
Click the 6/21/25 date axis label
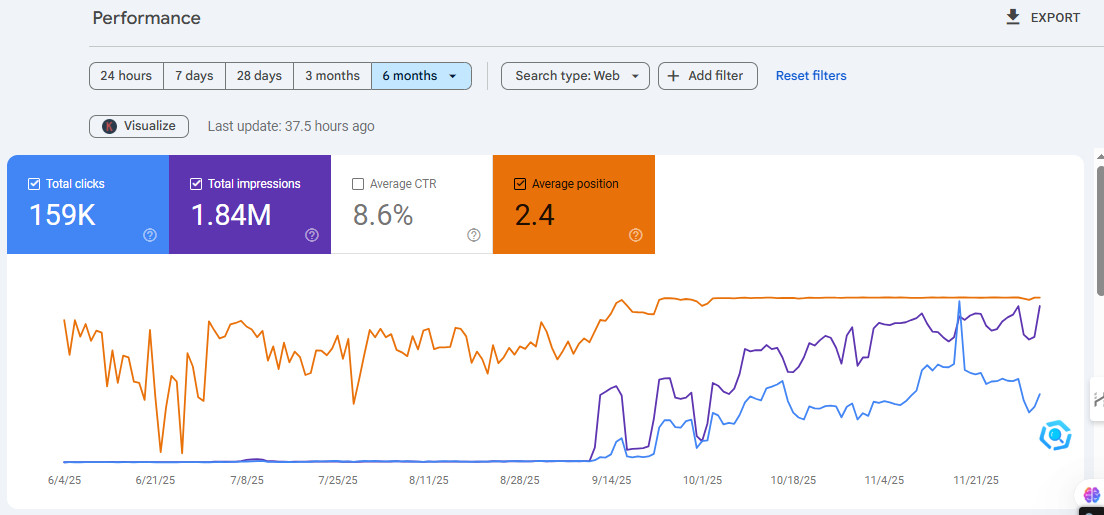[x=154, y=480]
